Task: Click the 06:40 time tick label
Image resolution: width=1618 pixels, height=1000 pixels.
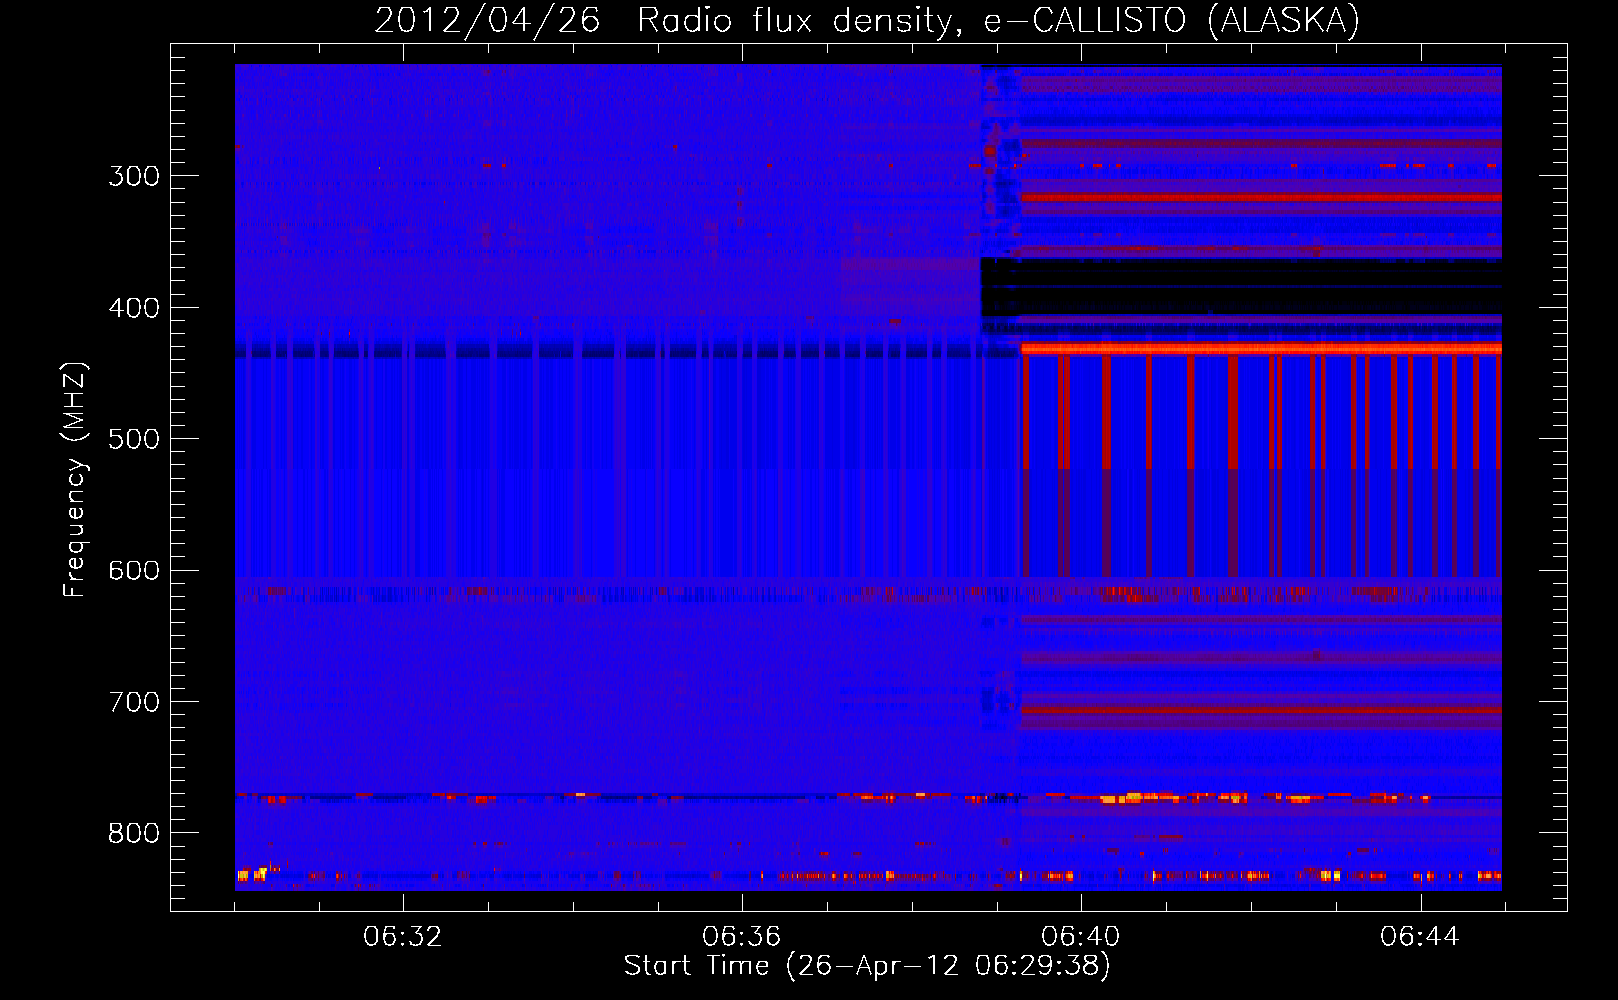Action: (x=1081, y=937)
